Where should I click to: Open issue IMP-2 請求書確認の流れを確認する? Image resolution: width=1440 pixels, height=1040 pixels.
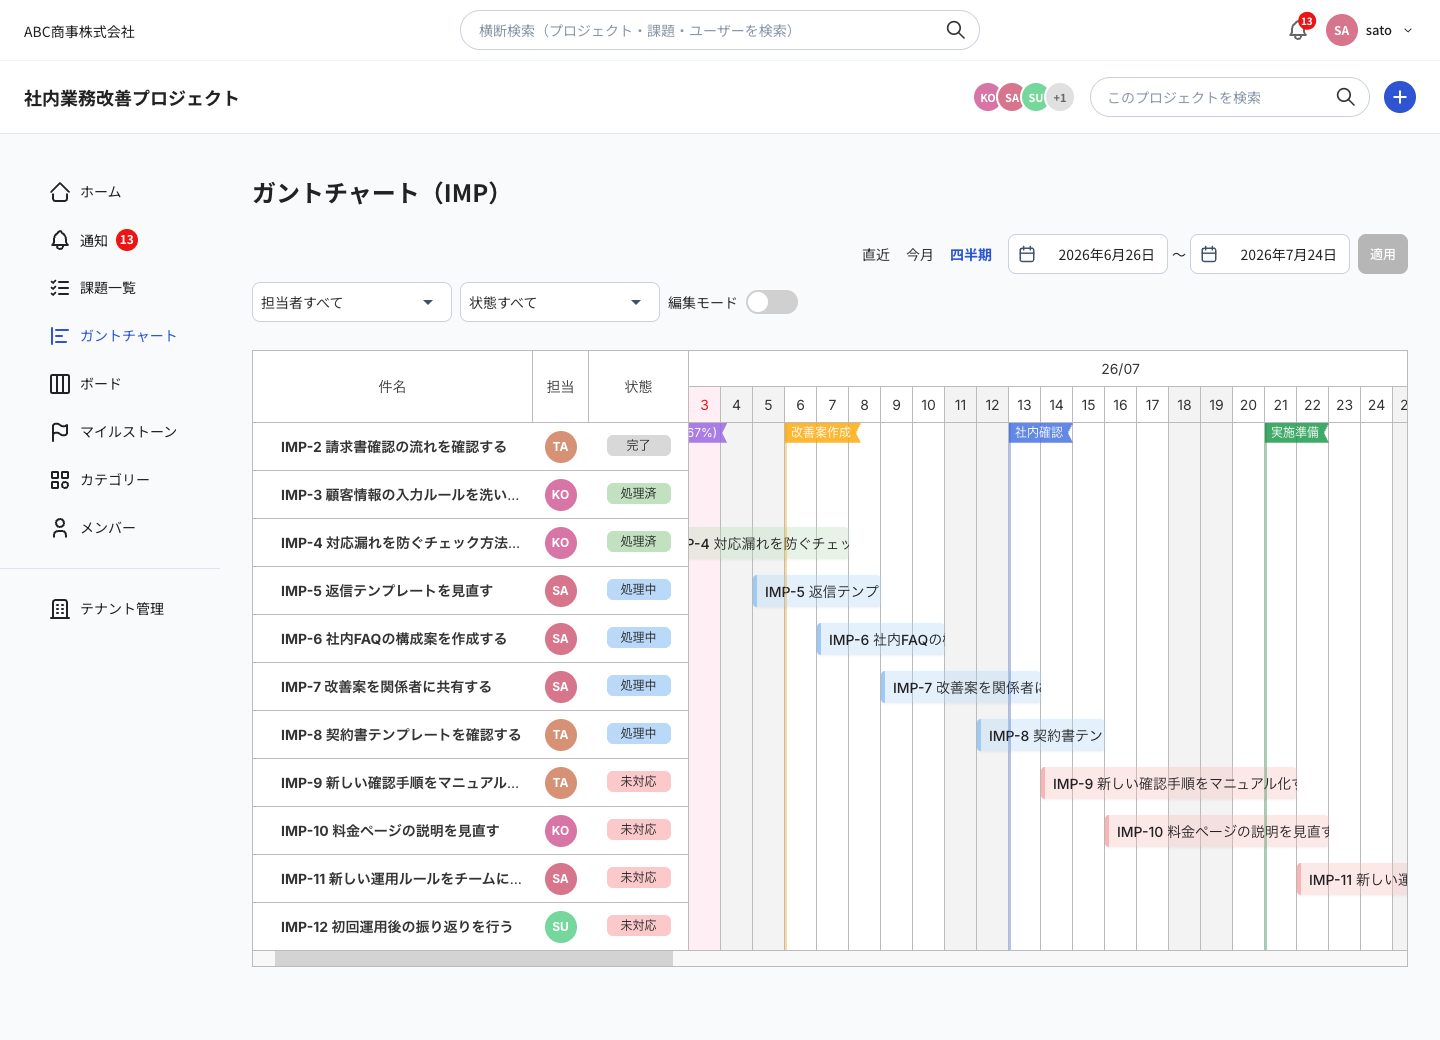click(394, 447)
